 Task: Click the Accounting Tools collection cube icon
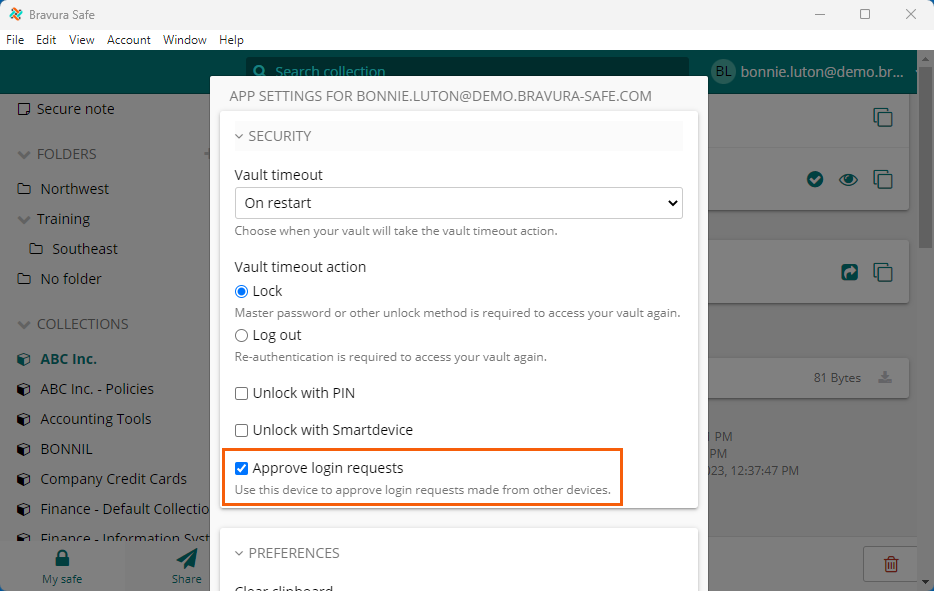(x=23, y=419)
